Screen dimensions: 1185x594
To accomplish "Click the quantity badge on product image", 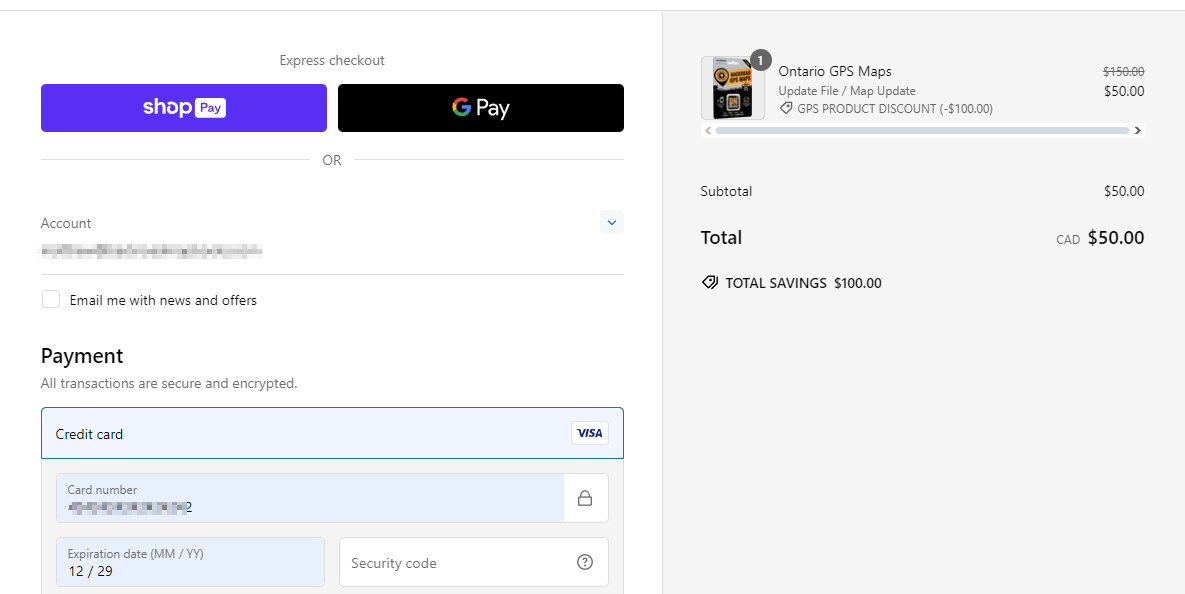I will (760, 60).
